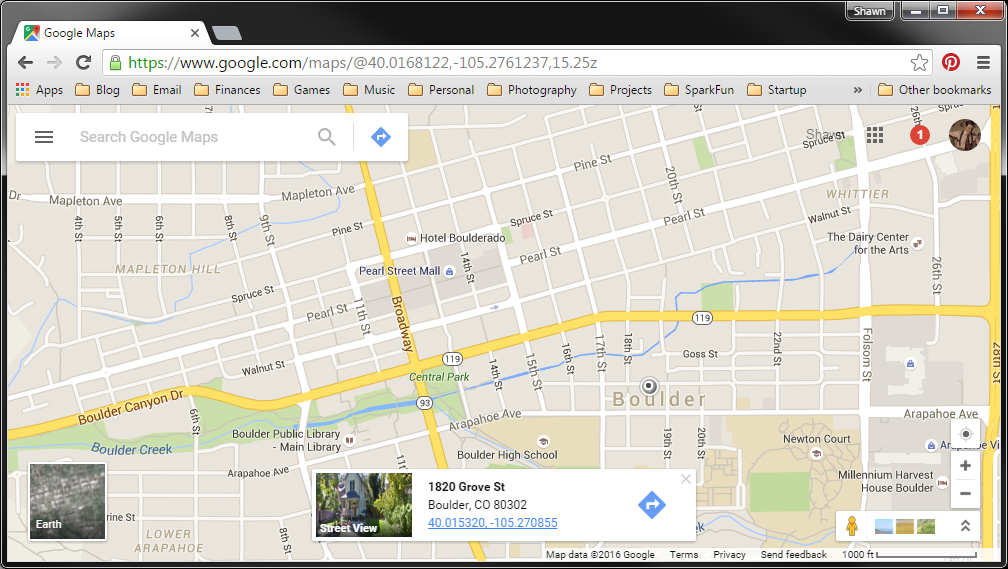1008x569 pixels.
Task: Open the Blog bookmarks folder
Action: click(x=98, y=90)
